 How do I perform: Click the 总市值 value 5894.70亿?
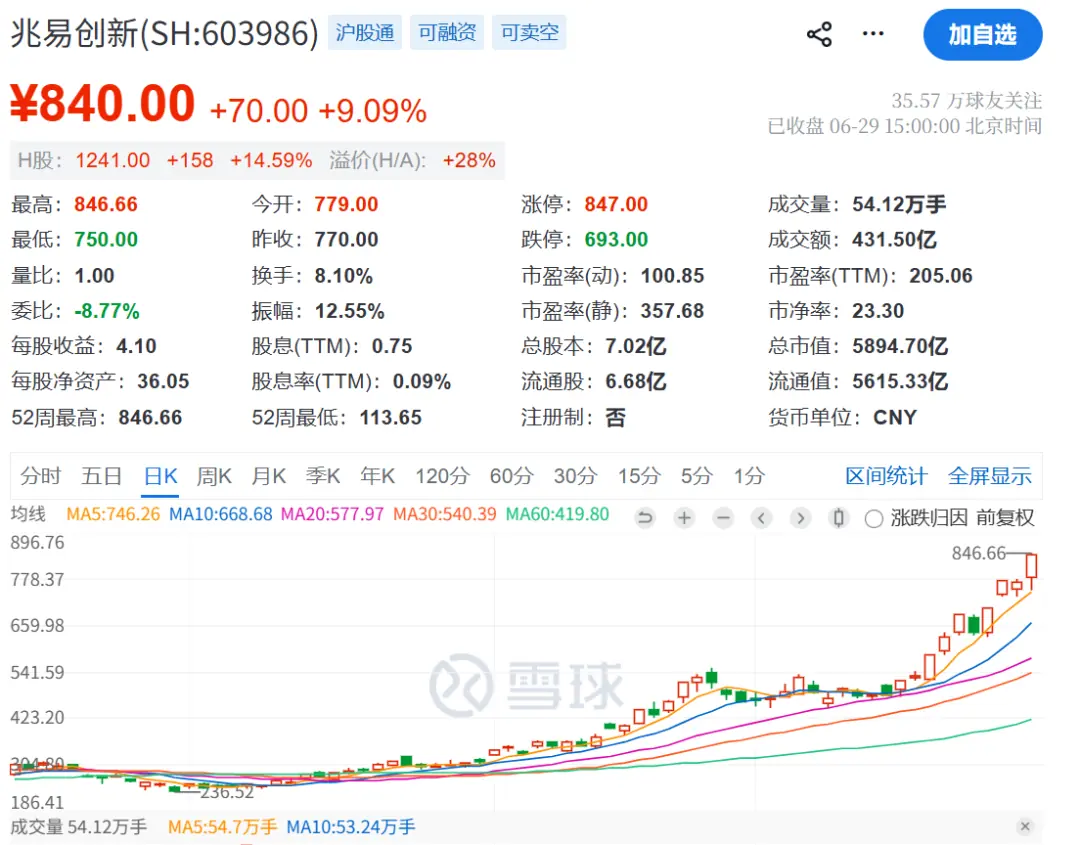click(900, 346)
